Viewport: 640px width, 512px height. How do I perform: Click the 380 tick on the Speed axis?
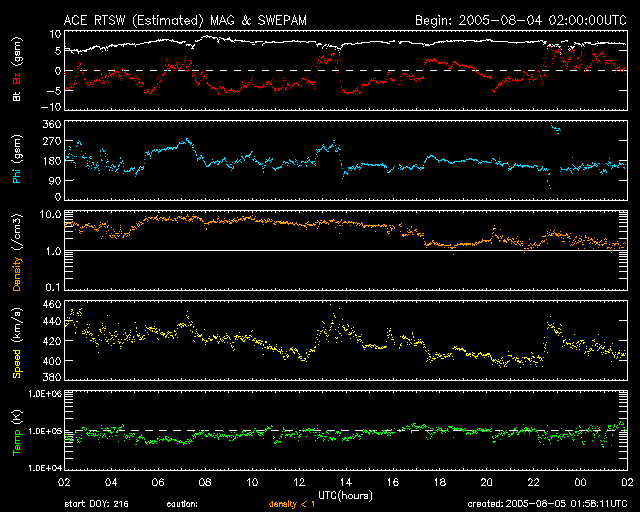52,377
